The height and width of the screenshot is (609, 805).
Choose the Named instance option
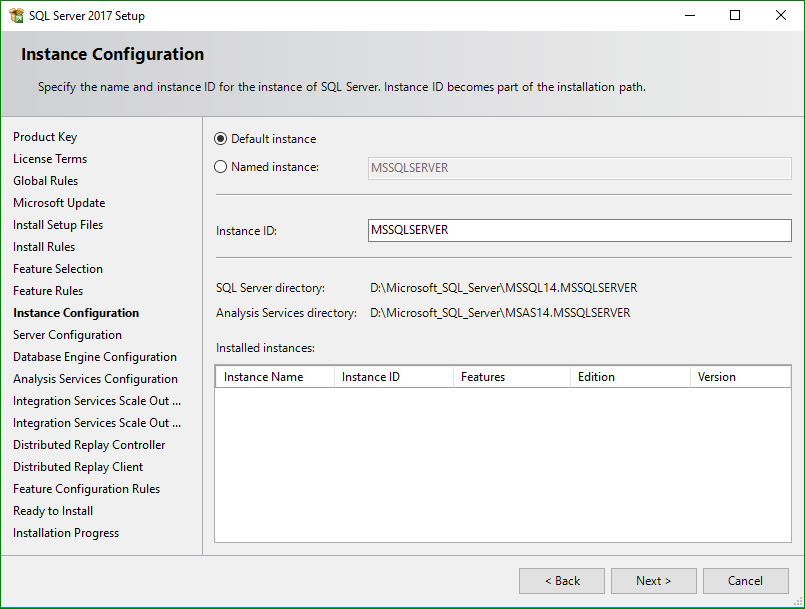coord(221,167)
